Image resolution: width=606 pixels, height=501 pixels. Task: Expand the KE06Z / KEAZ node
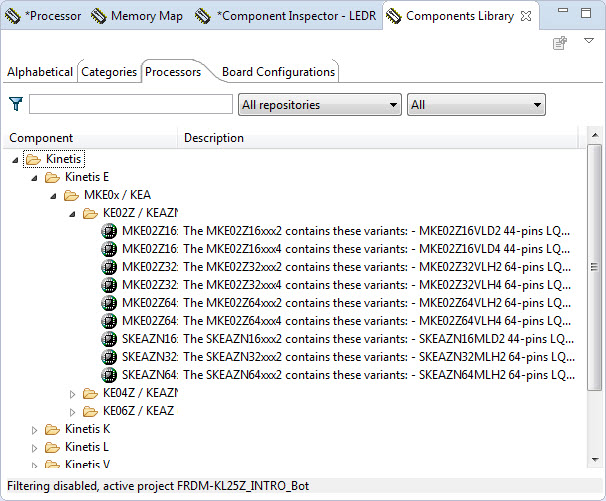(x=72, y=412)
